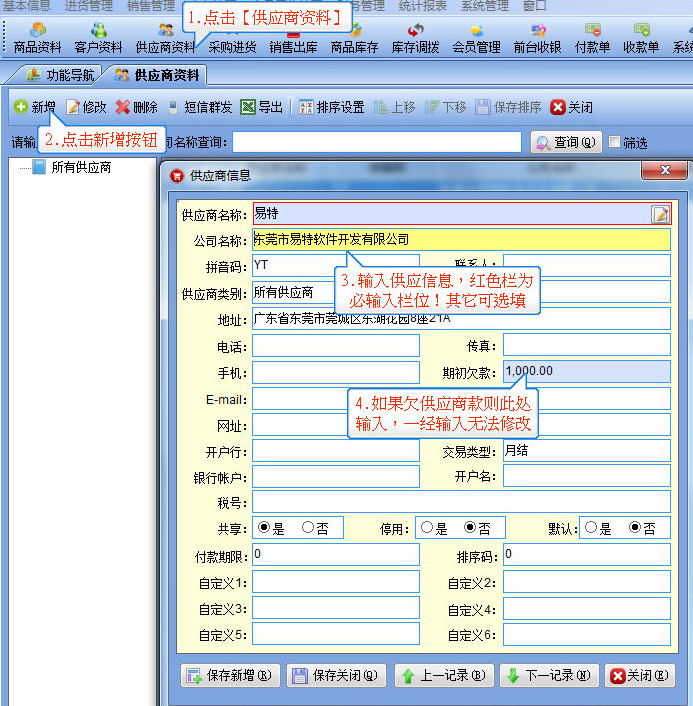The height and width of the screenshot is (706, 693).
Task: Click 保存排序 save order button
Action: click(x=508, y=107)
